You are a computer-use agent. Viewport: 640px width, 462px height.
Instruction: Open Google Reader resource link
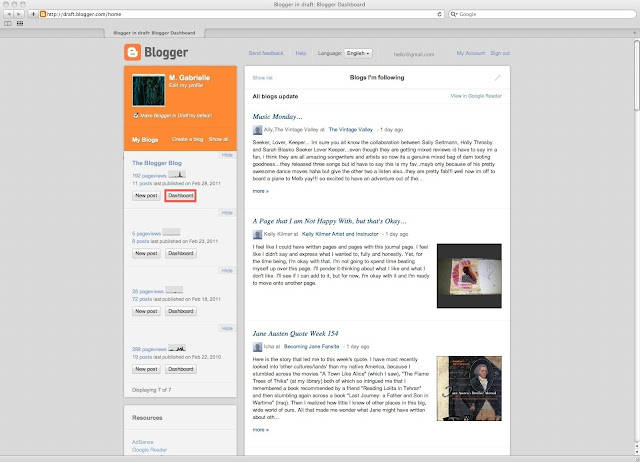click(x=149, y=450)
